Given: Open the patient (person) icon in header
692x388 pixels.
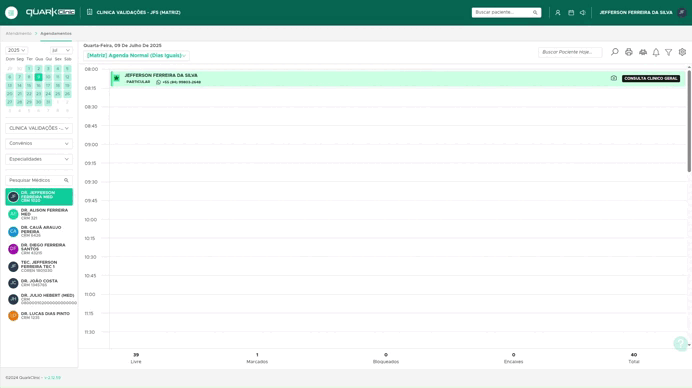Looking at the screenshot, I should 558,12.
